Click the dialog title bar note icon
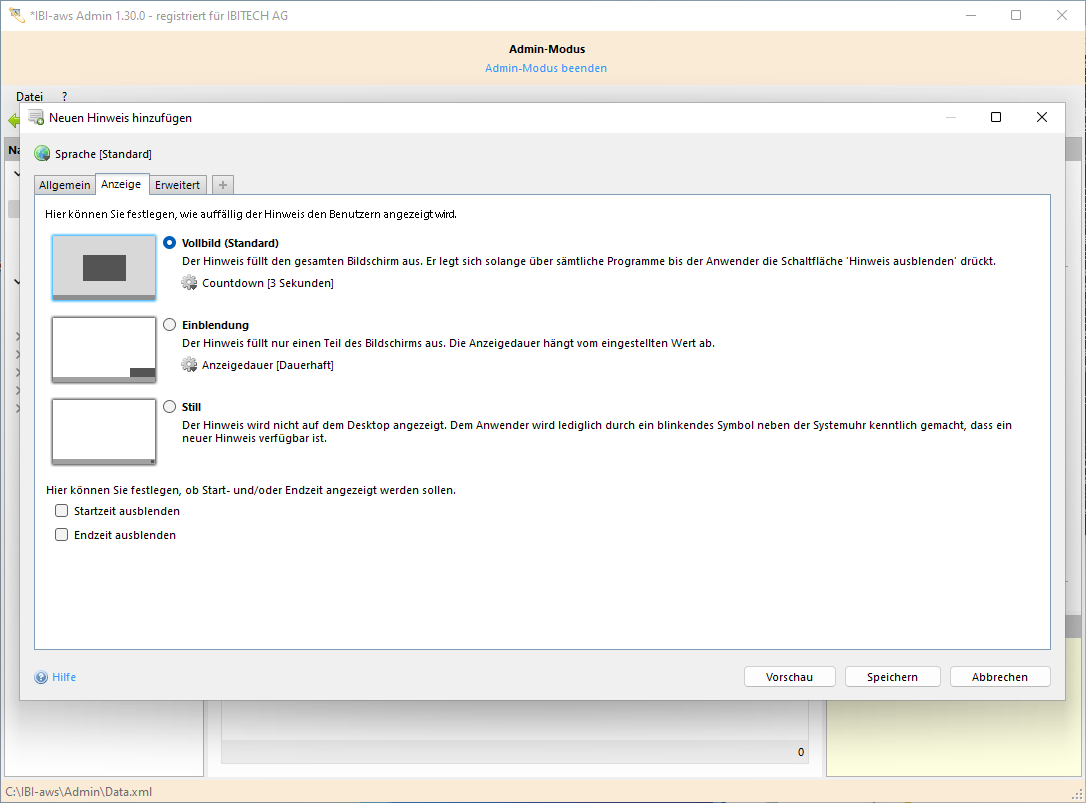Screen dimensions: 1086x803 click(36, 117)
